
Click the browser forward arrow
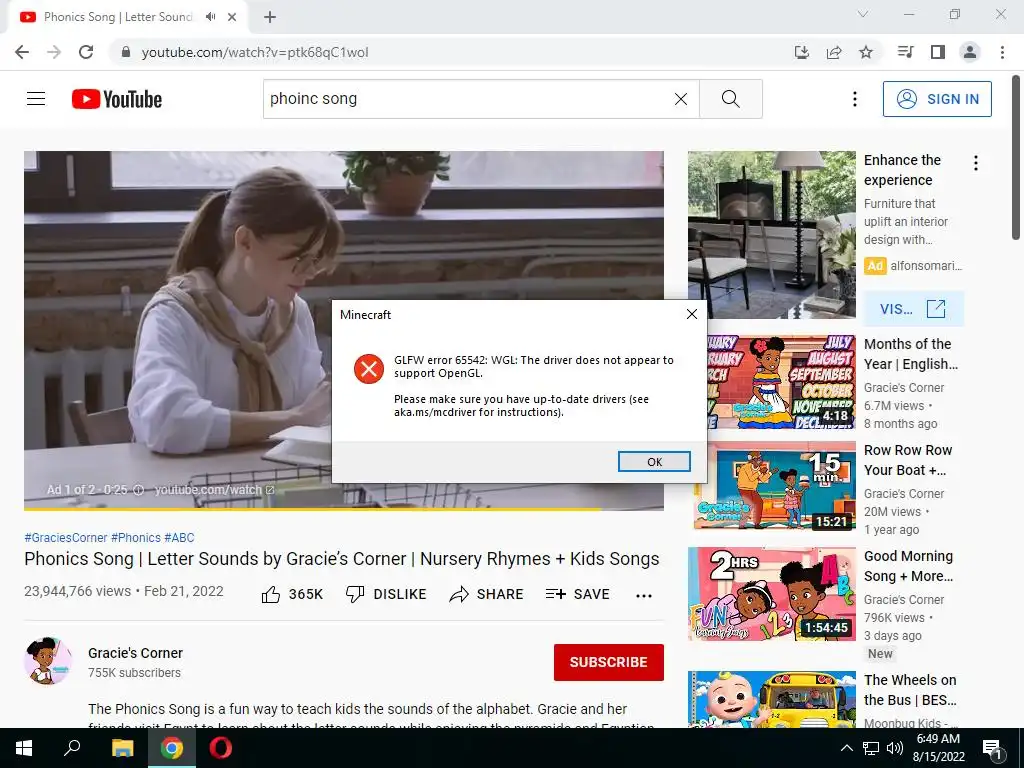54,52
